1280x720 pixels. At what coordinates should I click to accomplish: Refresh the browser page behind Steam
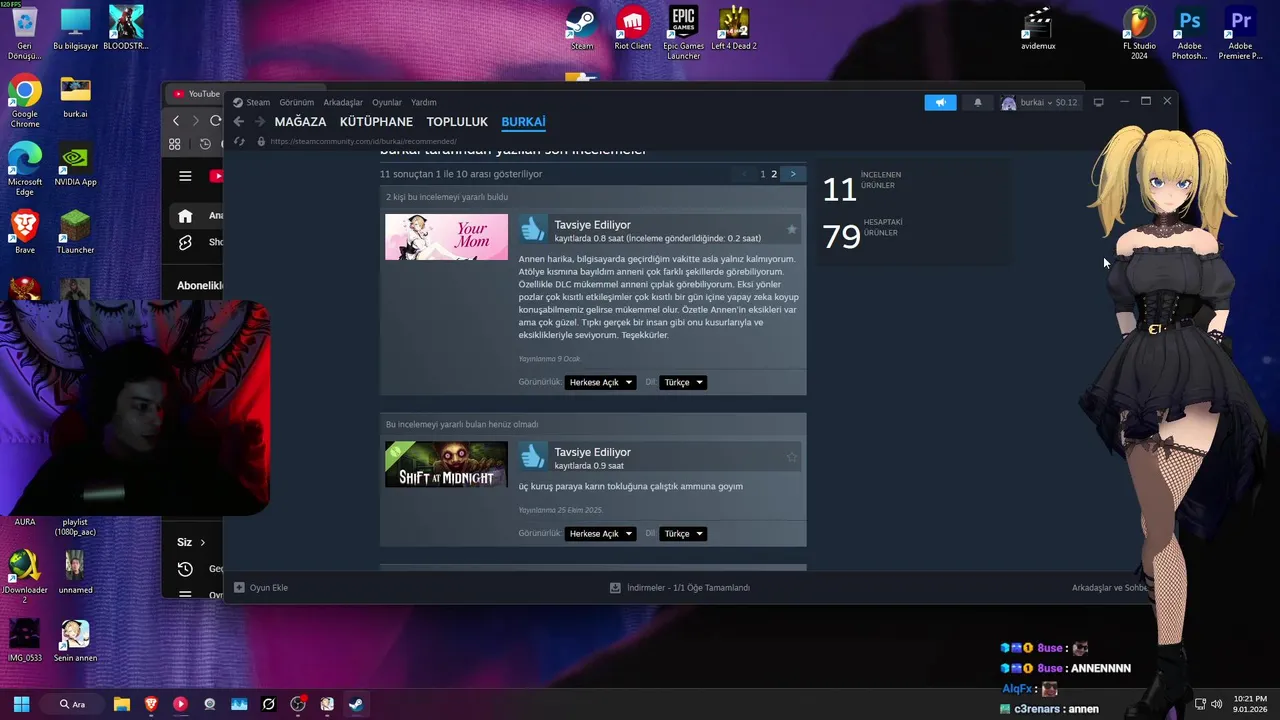215,121
